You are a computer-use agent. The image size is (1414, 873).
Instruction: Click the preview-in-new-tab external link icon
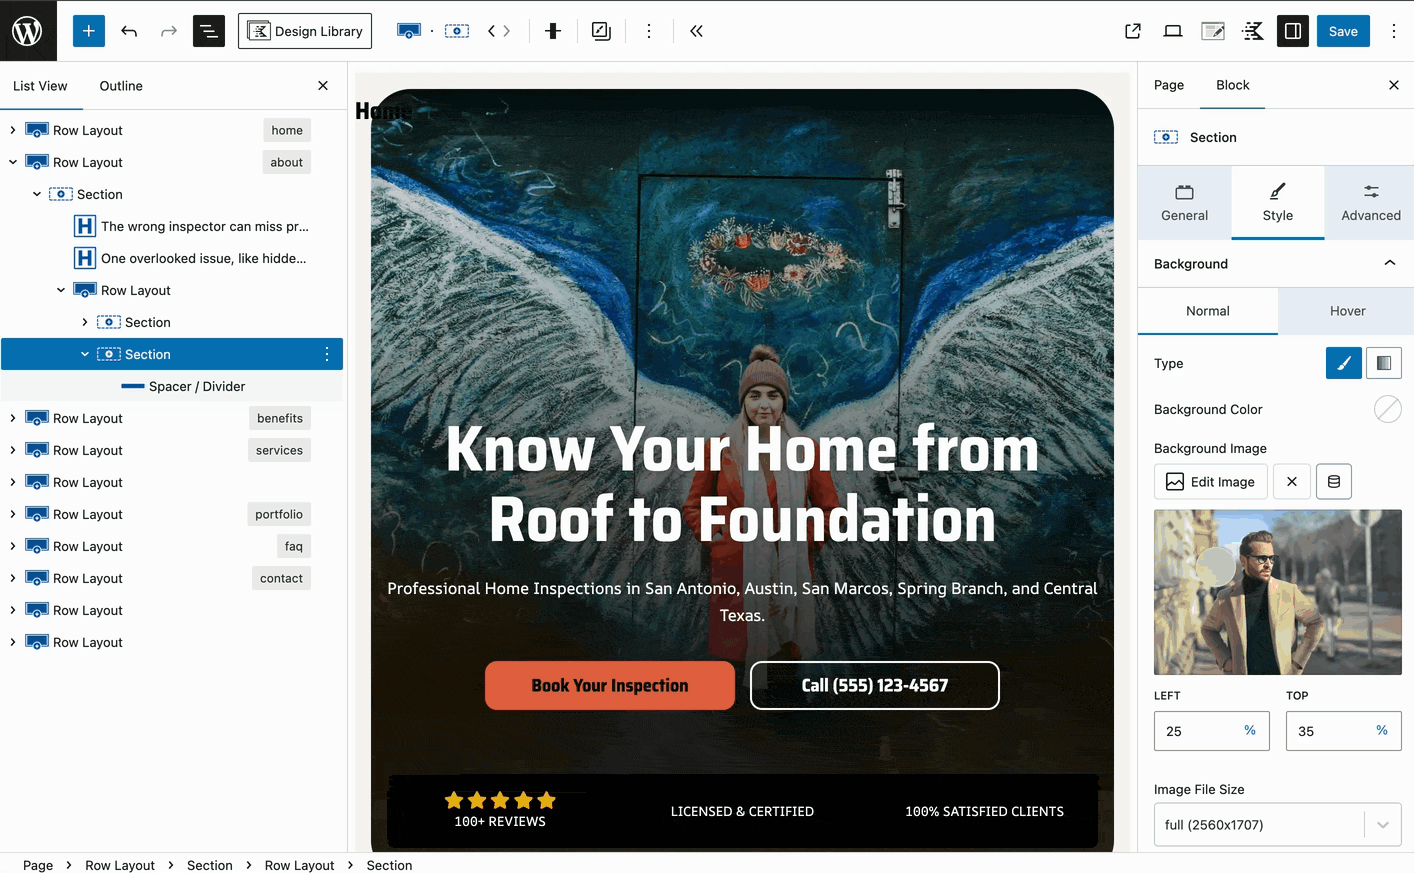pyautogui.click(x=1132, y=31)
